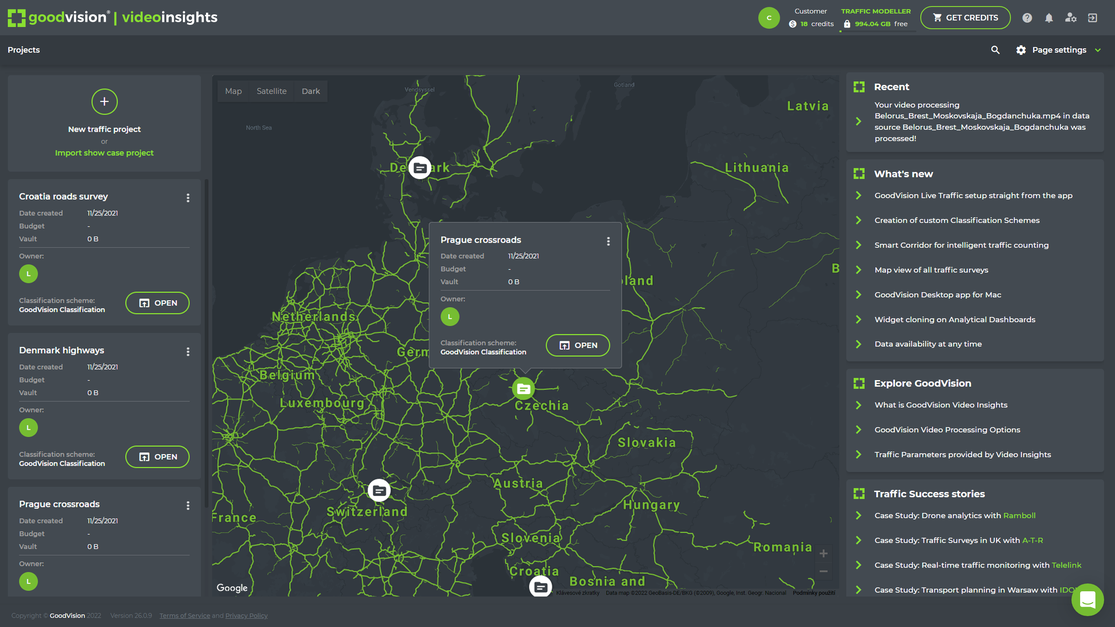Open the green customer avatar C
Image resolution: width=1115 pixels, height=627 pixels.
point(769,18)
